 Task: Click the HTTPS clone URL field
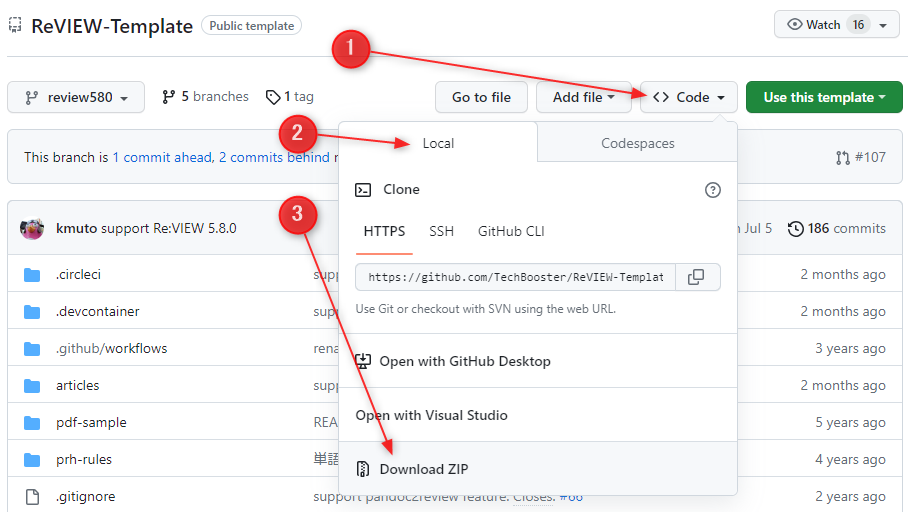point(515,277)
